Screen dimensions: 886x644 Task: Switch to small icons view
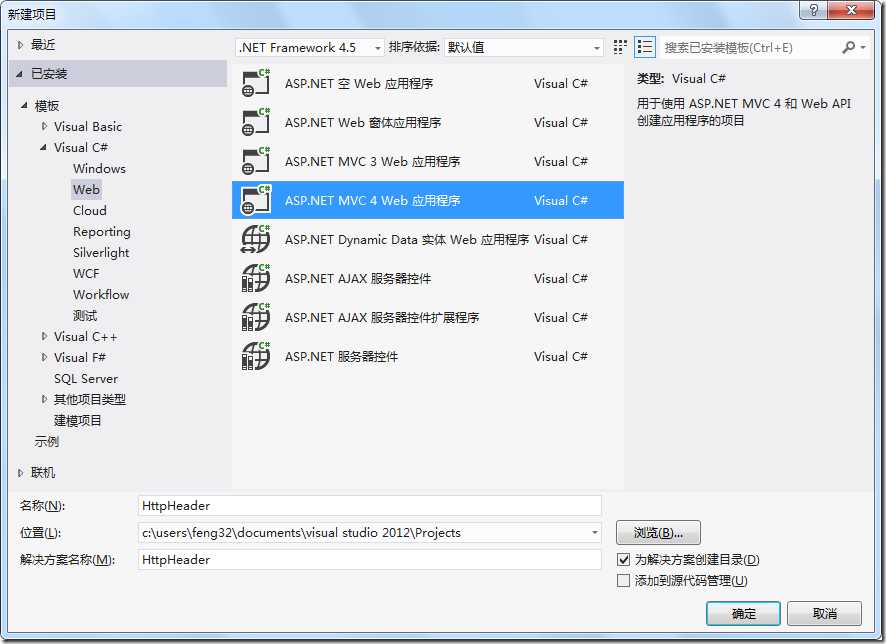620,47
